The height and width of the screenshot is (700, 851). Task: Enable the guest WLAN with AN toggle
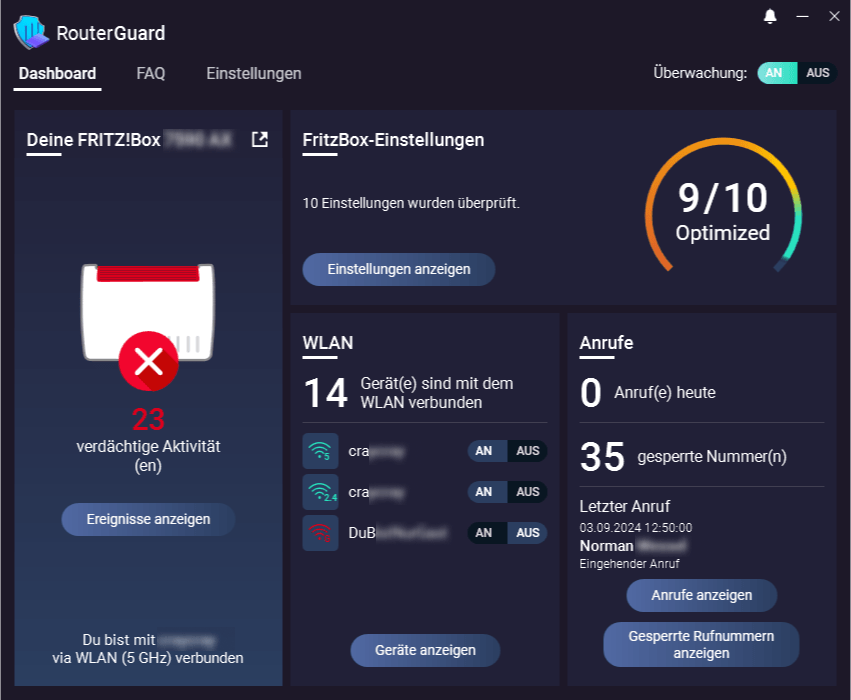[x=484, y=533]
